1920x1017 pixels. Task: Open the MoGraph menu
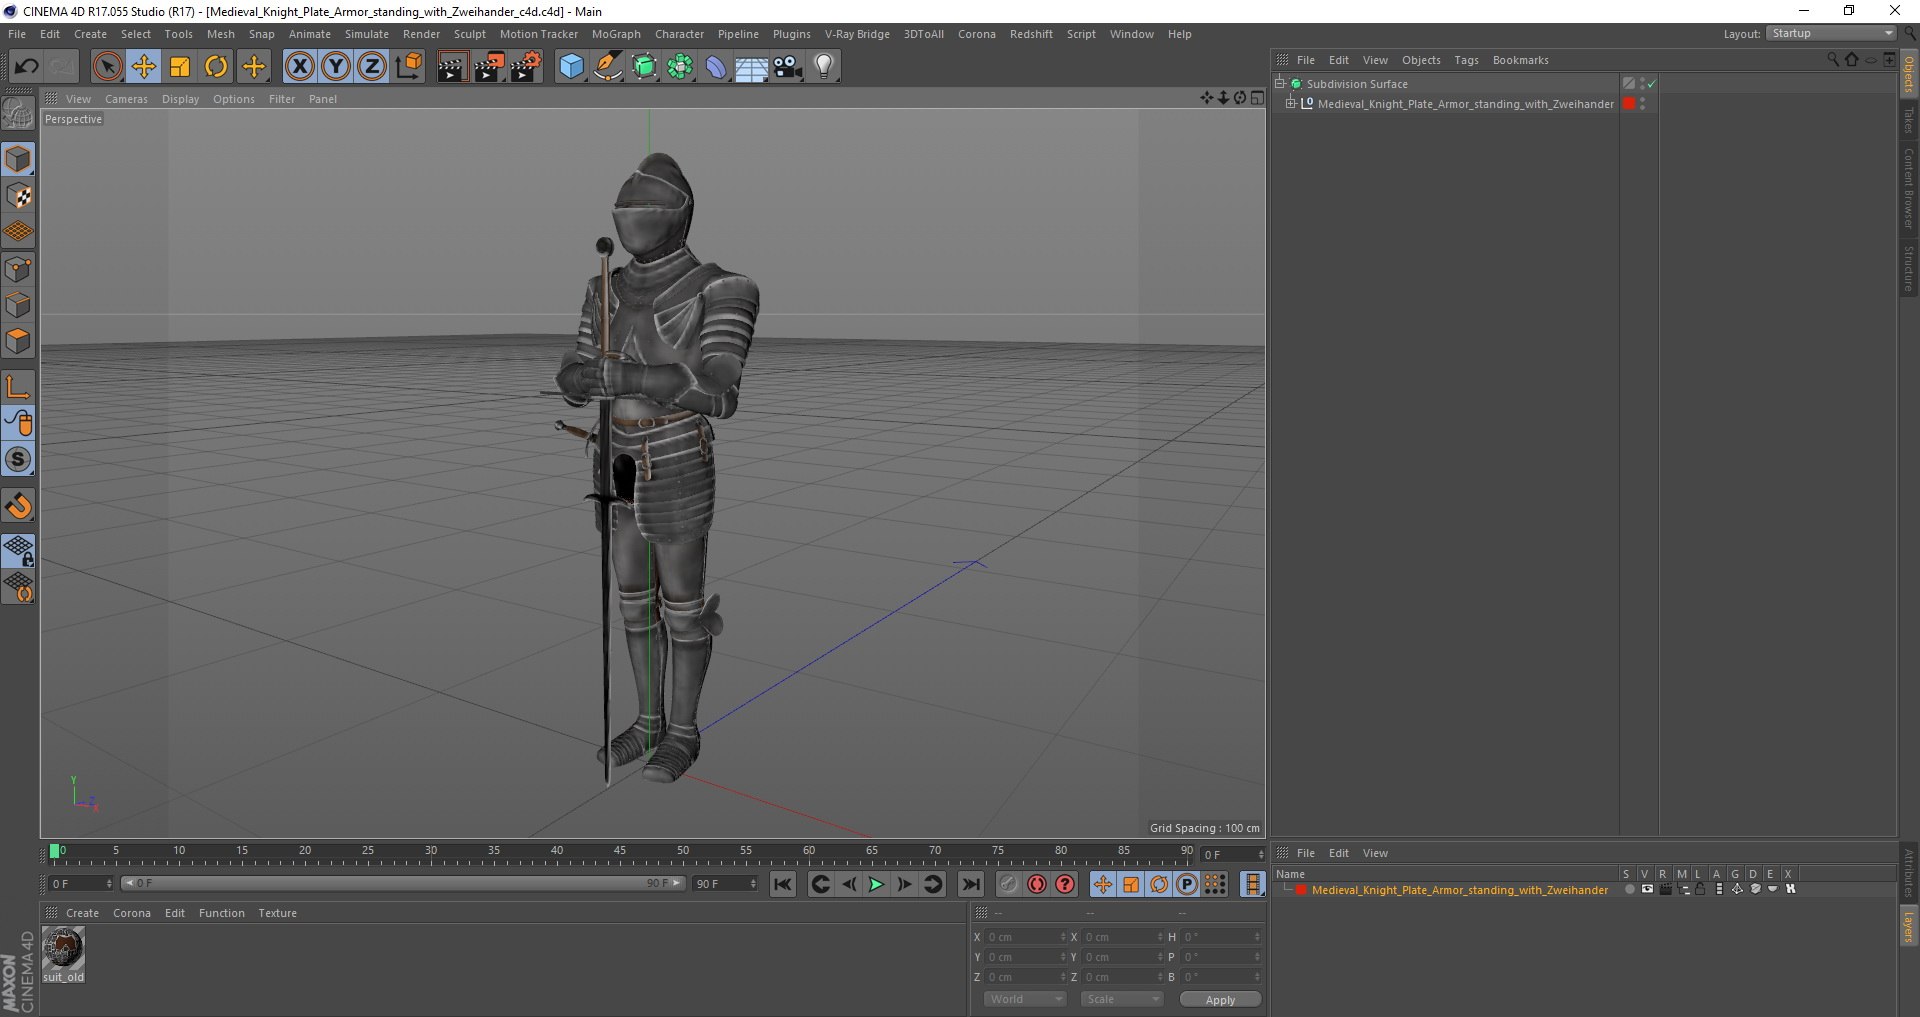click(616, 34)
